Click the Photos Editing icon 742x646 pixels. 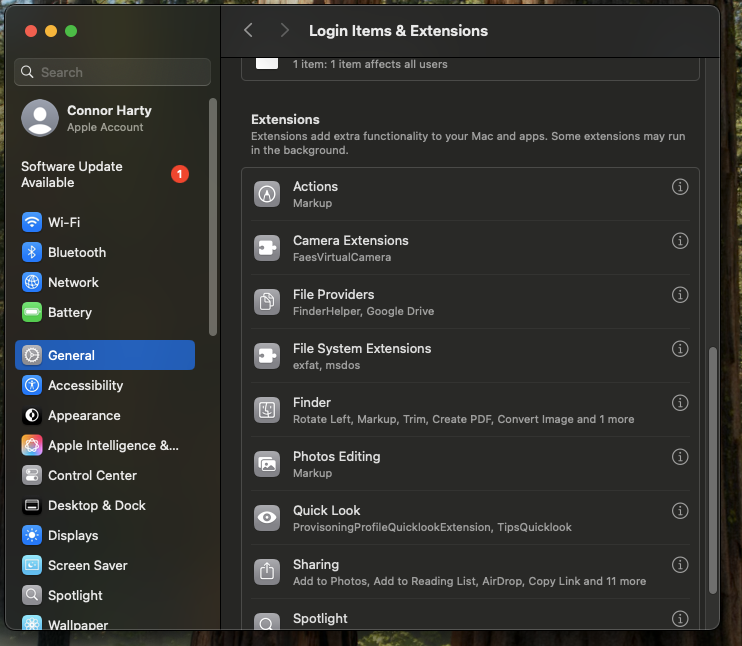(x=267, y=464)
